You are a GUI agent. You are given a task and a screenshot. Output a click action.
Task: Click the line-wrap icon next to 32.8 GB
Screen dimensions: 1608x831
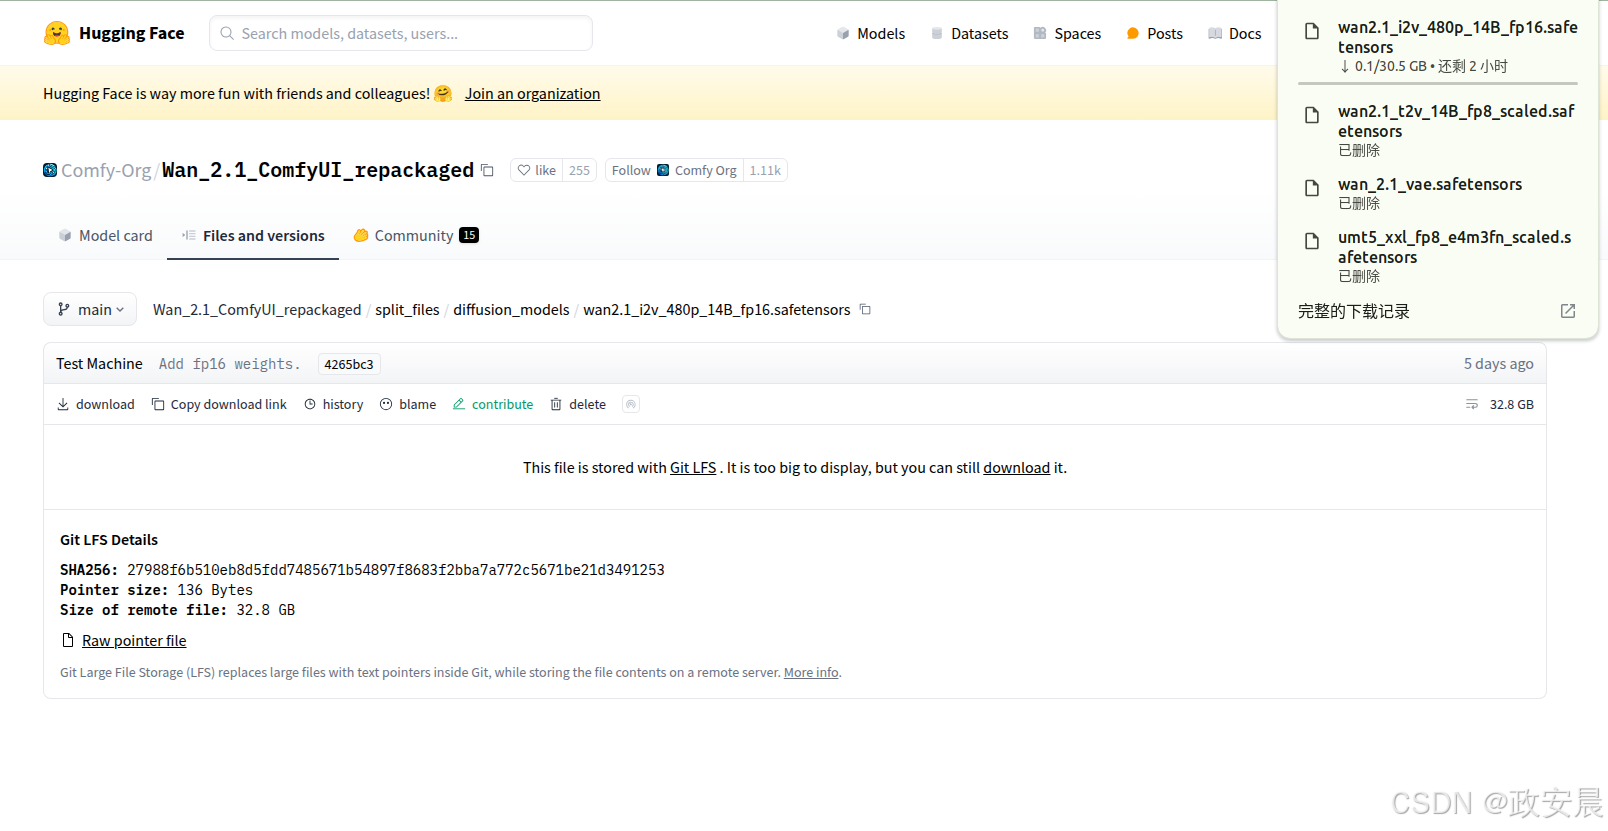tap(1472, 404)
